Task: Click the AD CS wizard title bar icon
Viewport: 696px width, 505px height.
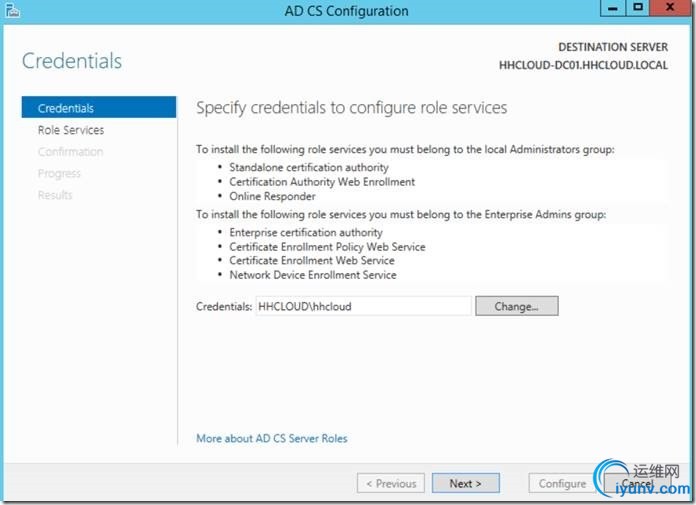Action: [x=12, y=11]
